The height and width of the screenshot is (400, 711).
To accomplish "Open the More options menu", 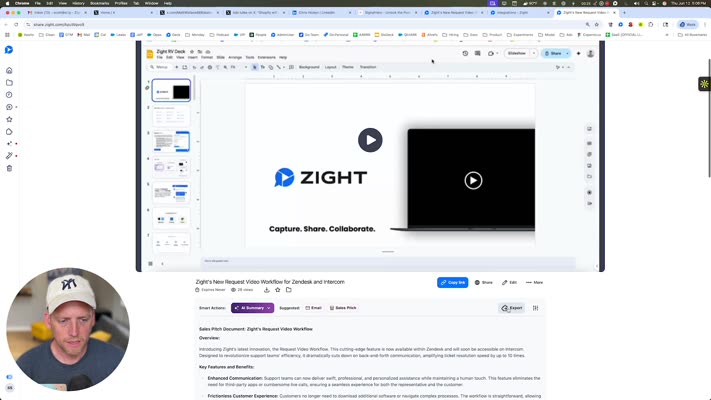I will coord(534,283).
